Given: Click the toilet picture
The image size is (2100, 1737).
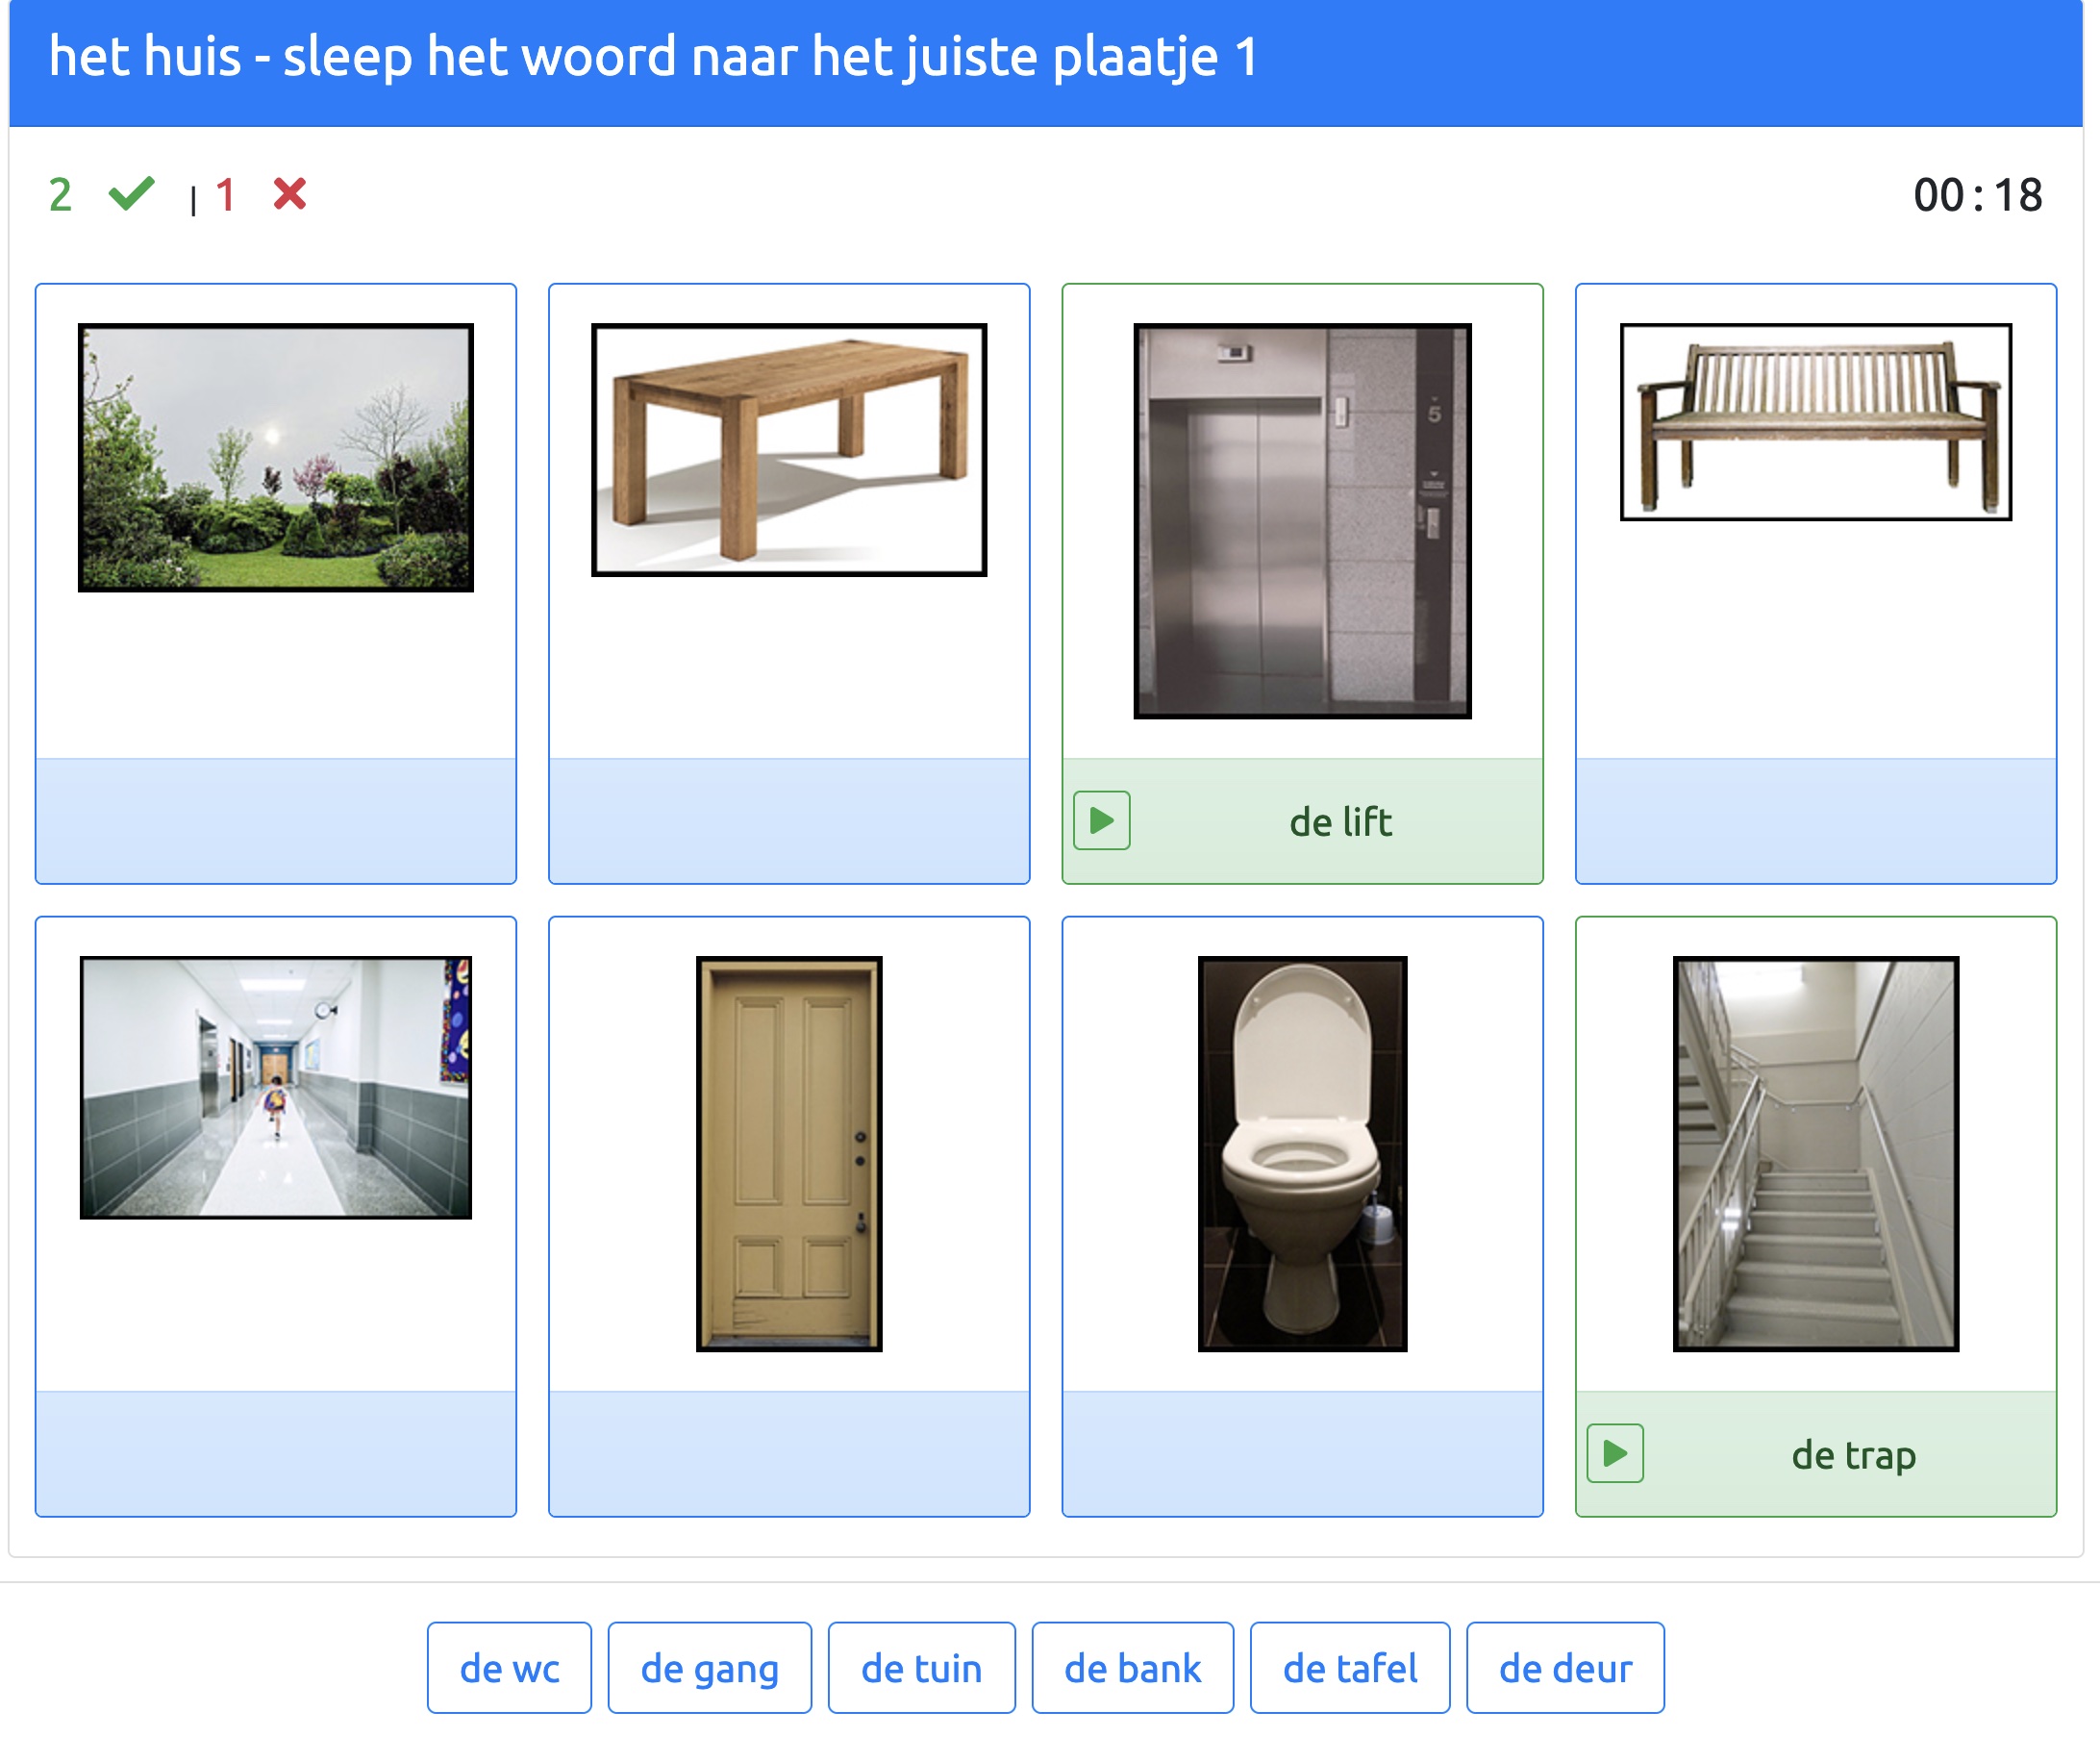Looking at the screenshot, I should [1301, 1153].
